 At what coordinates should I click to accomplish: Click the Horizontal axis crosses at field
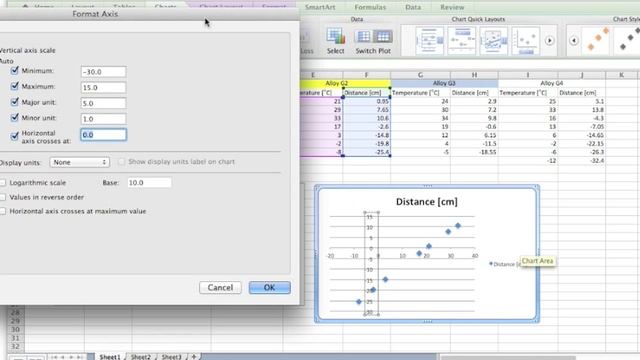tap(103, 135)
